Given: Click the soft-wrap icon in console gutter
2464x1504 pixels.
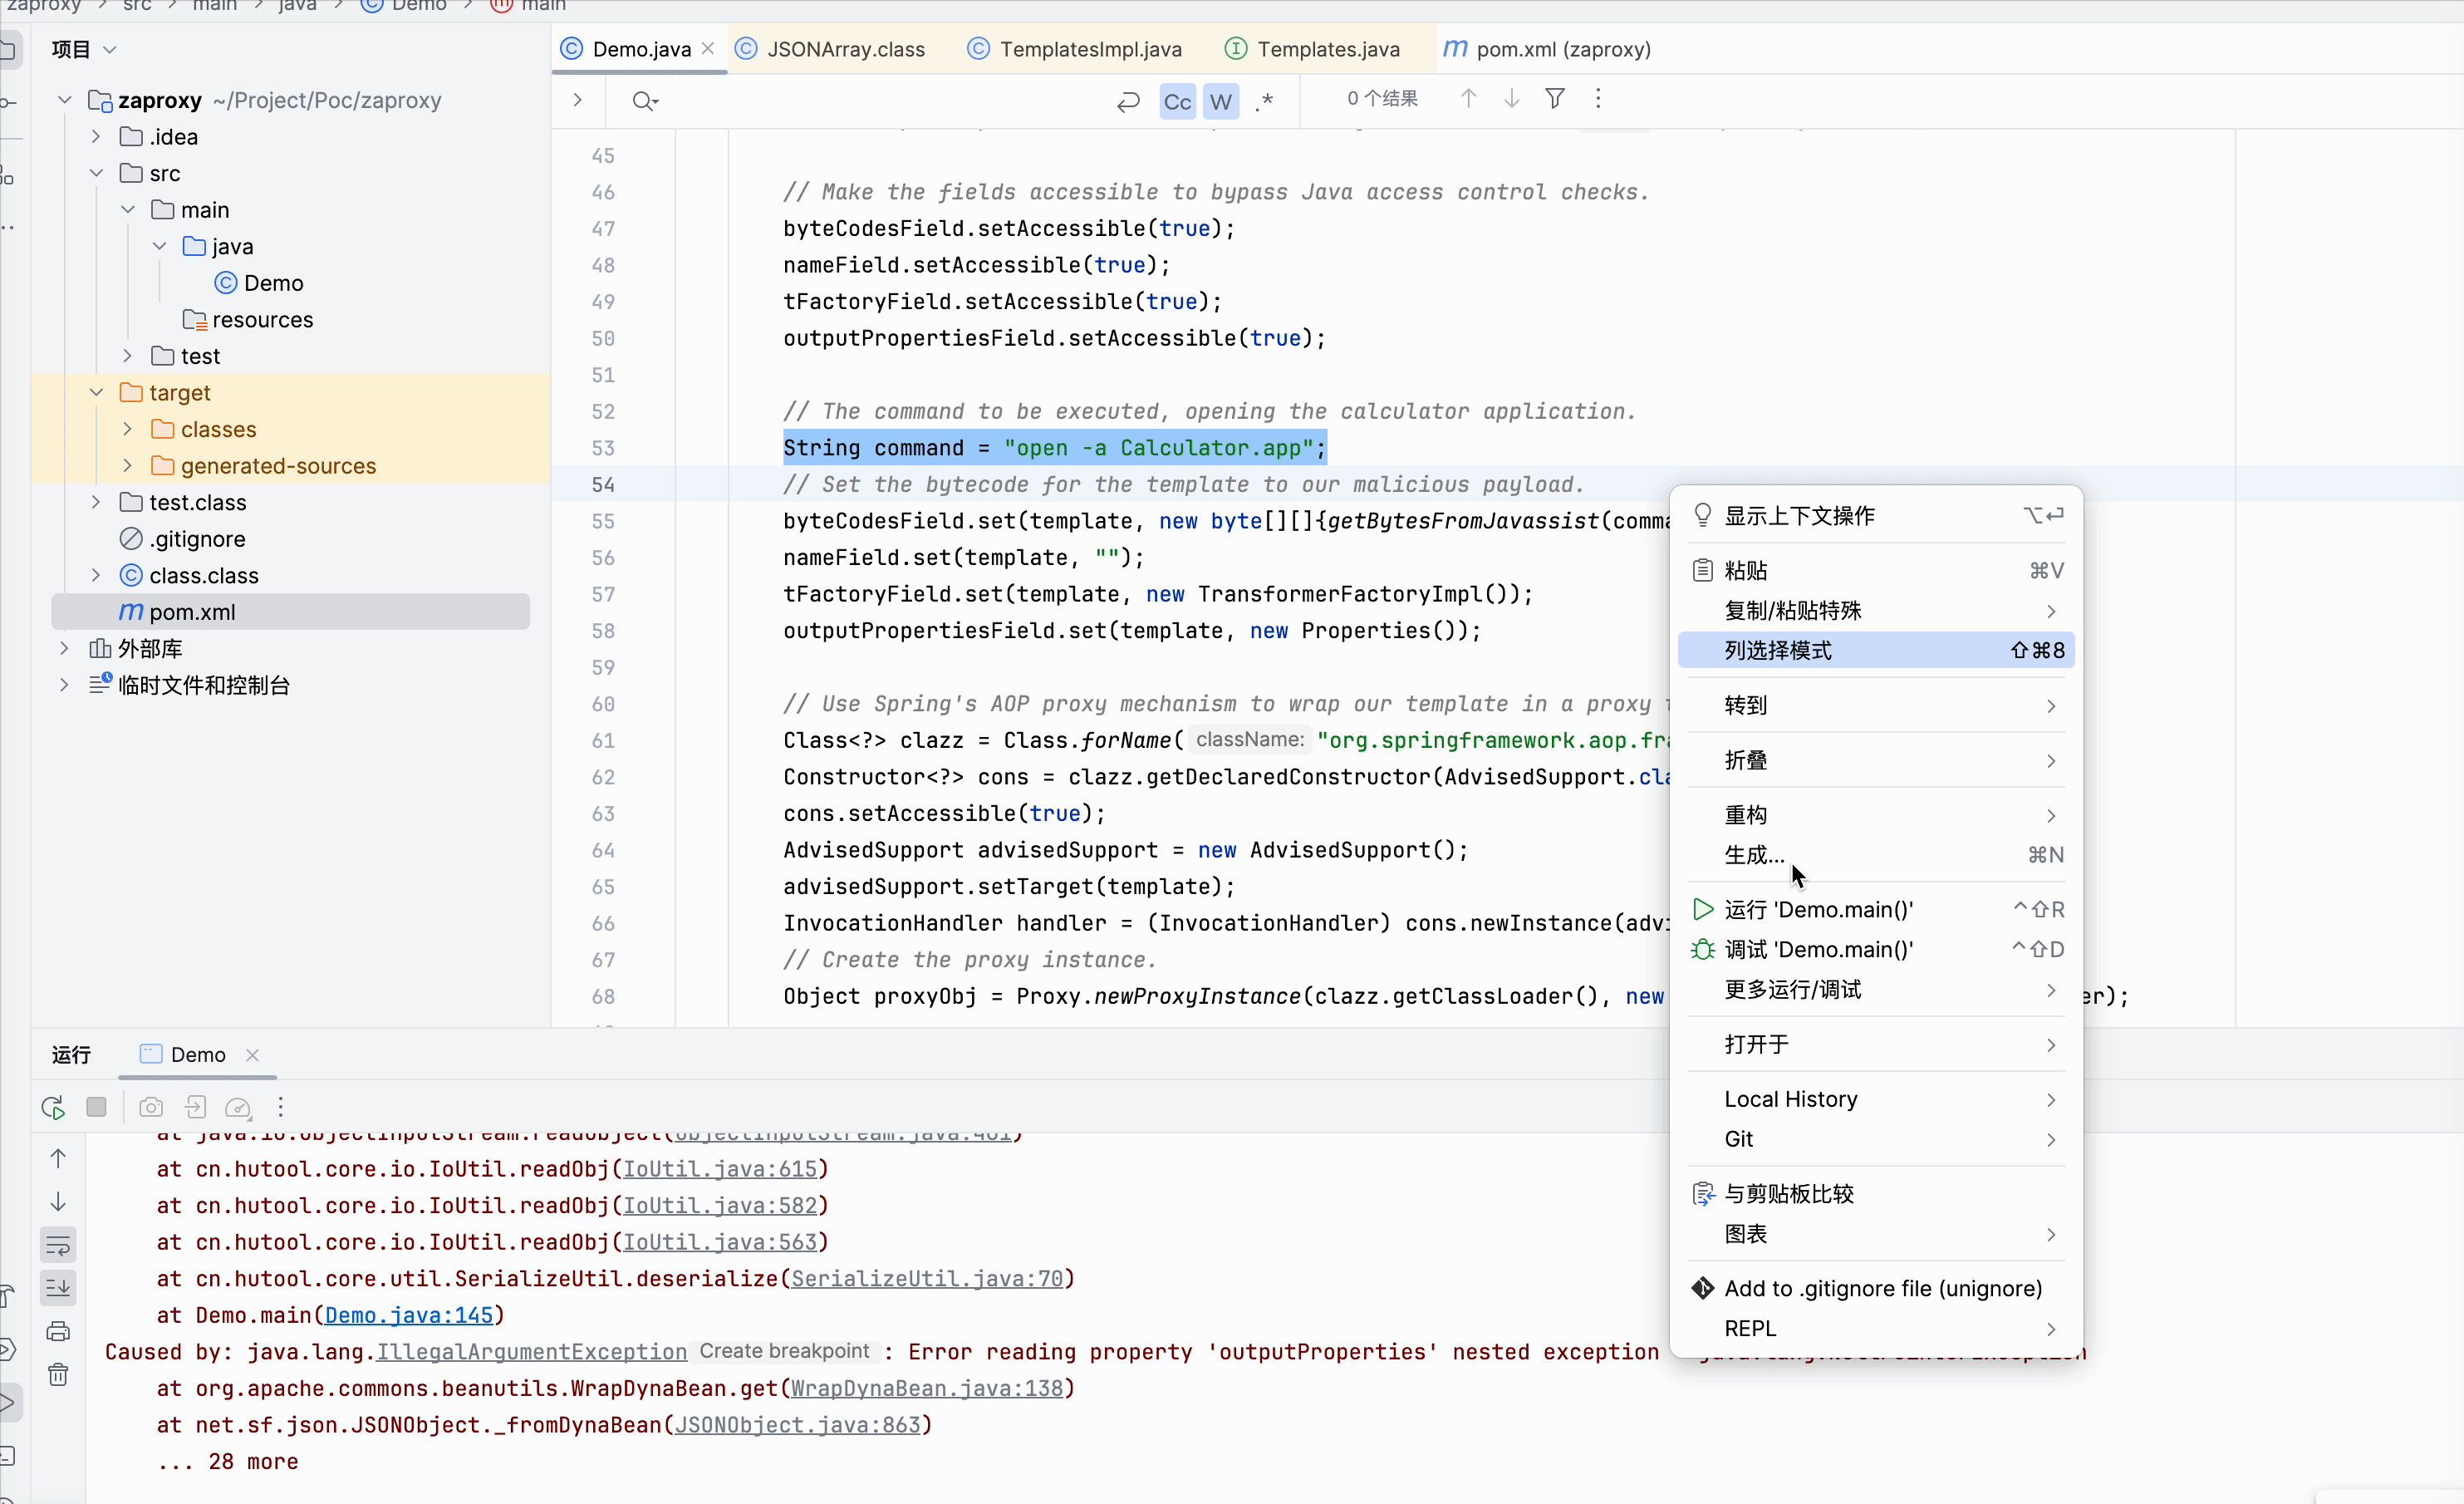Looking at the screenshot, I should coord(58,1245).
